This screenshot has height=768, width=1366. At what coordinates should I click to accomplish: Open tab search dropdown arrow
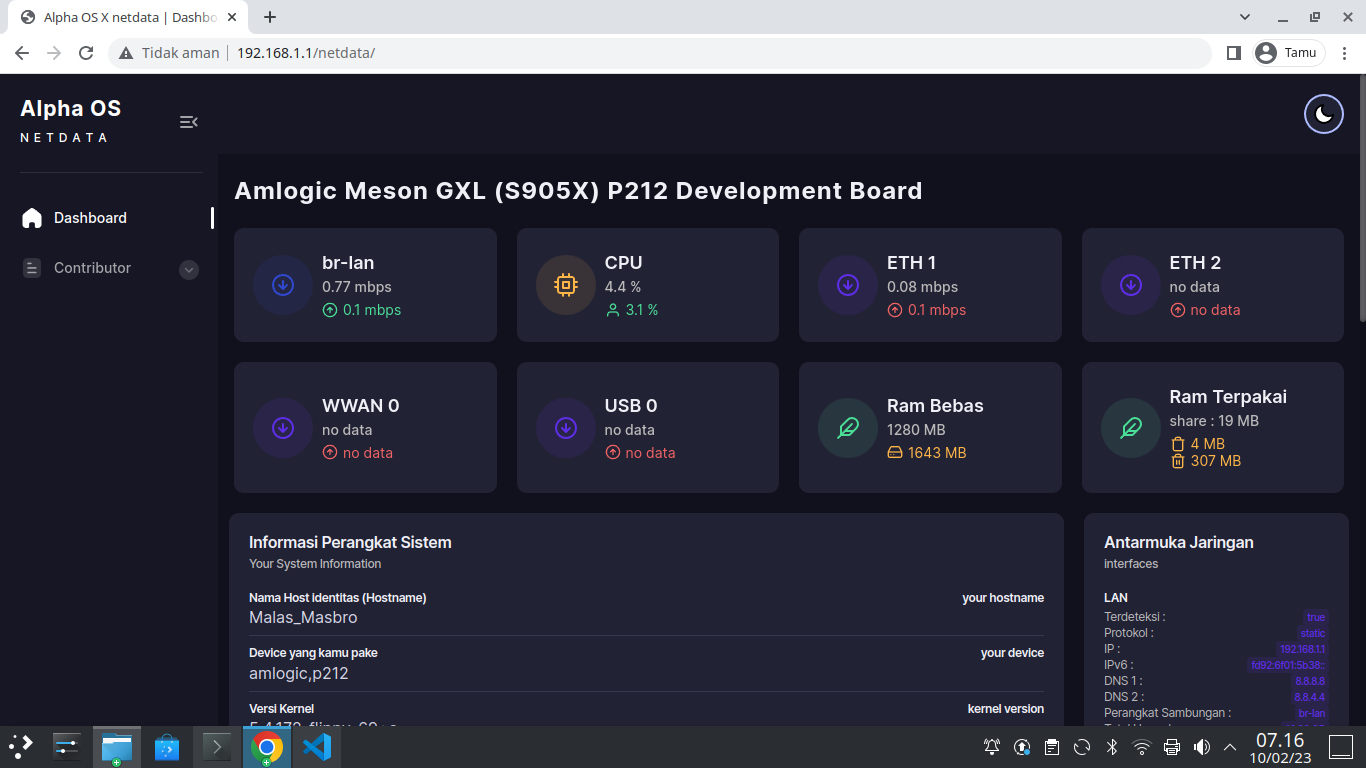[1245, 17]
